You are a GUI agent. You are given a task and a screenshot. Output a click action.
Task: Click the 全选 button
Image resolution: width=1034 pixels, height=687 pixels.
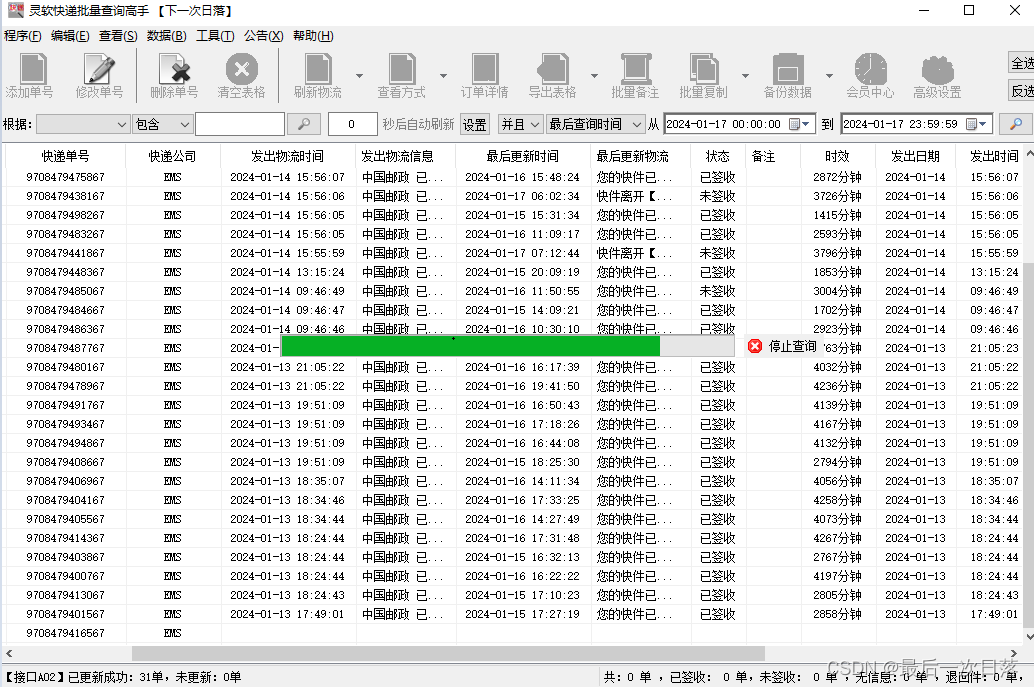click(1021, 63)
